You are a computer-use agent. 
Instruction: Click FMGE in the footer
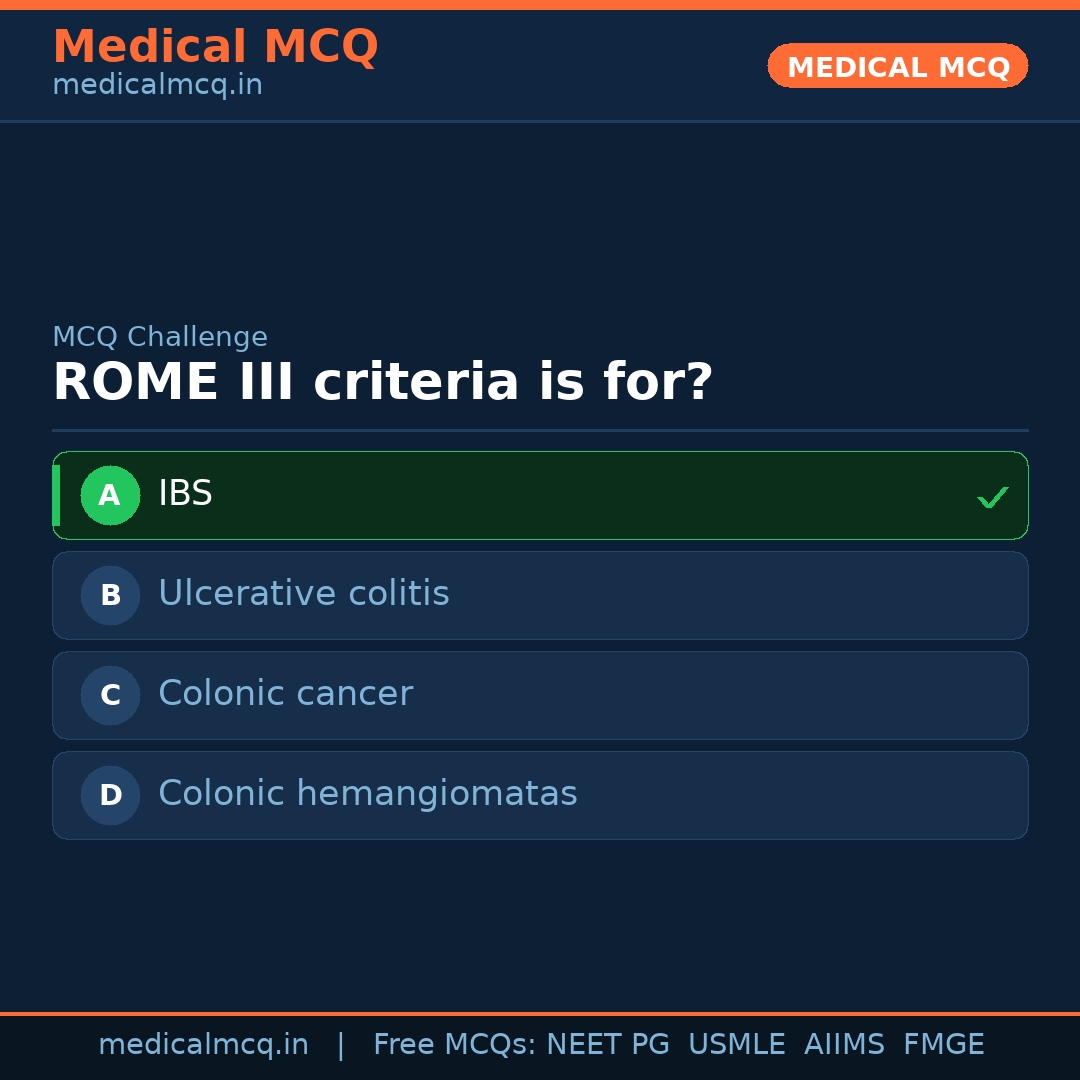point(943,1045)
